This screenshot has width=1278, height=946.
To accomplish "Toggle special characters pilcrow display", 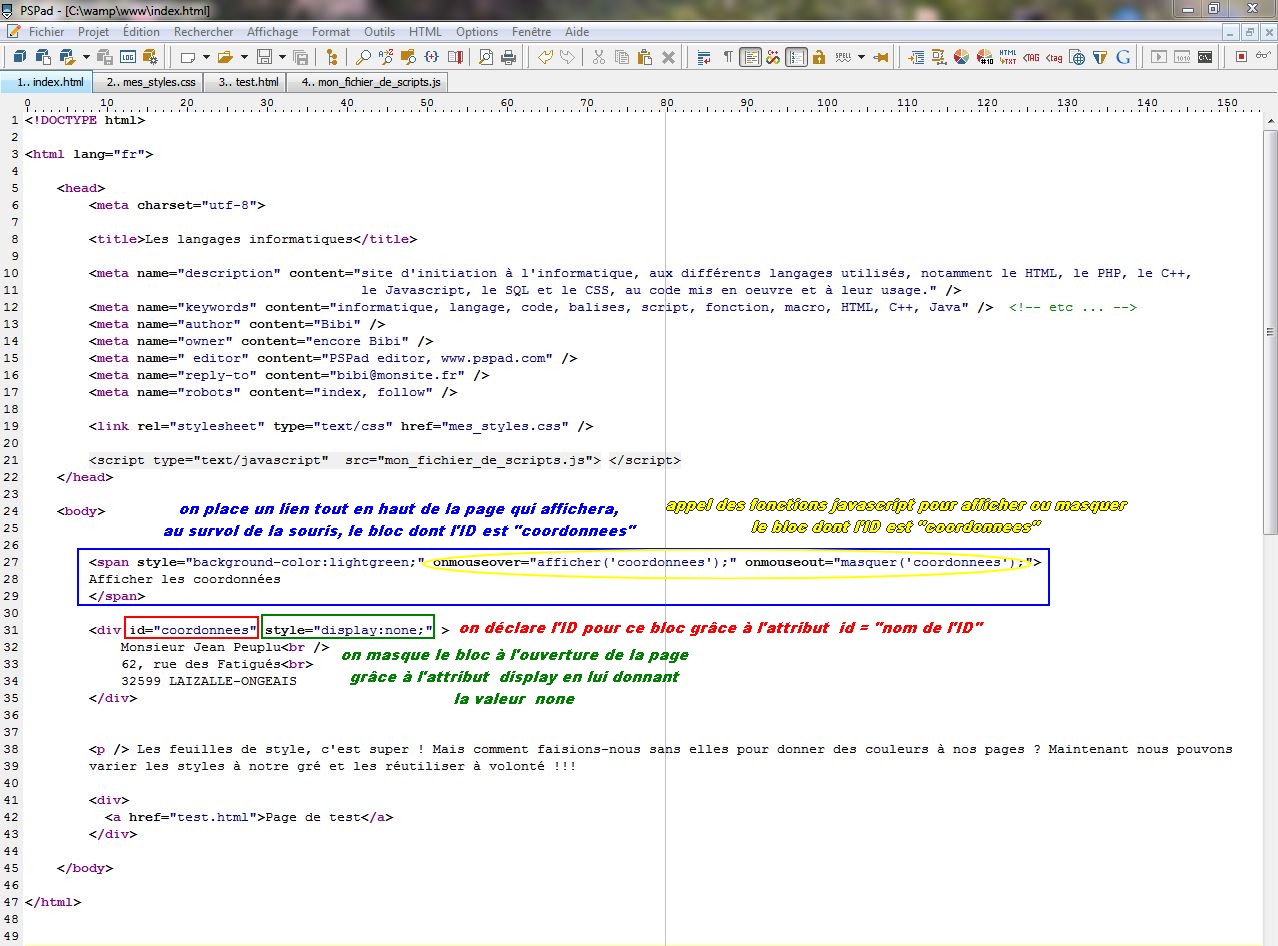I will tap(728, 57).
